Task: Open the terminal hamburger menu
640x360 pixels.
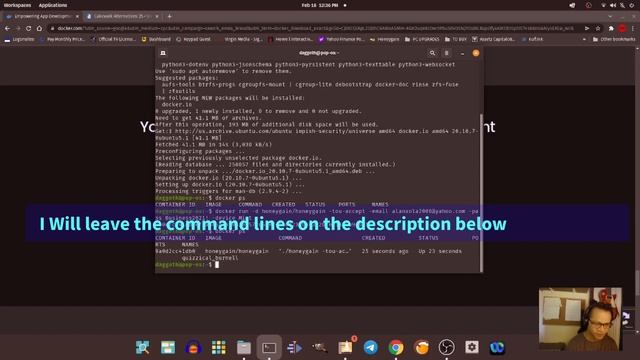Action: pyautogui.click(x=447, y=53)
